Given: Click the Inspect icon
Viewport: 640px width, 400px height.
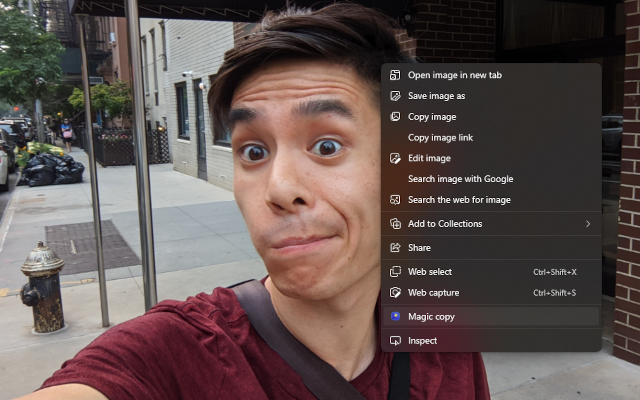Looking at the screenshot, I should (395, 341).
